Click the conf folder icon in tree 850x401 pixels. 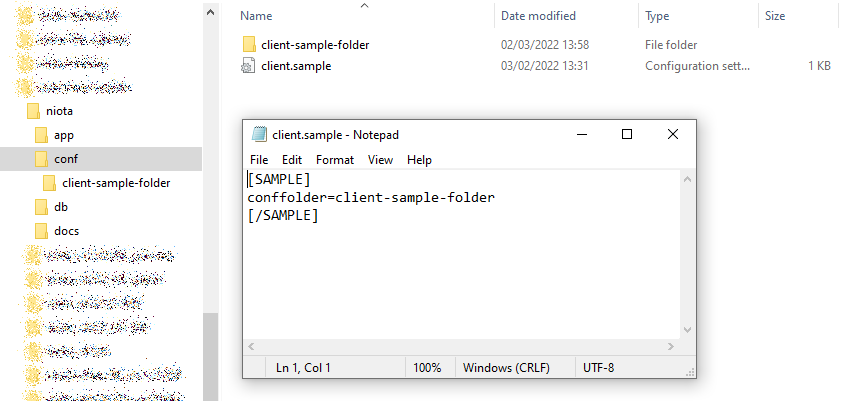click(41, 158)
